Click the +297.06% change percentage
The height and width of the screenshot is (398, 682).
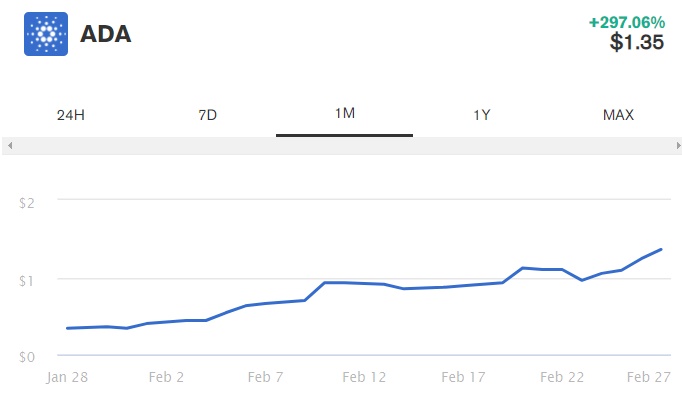pos(627,22)
